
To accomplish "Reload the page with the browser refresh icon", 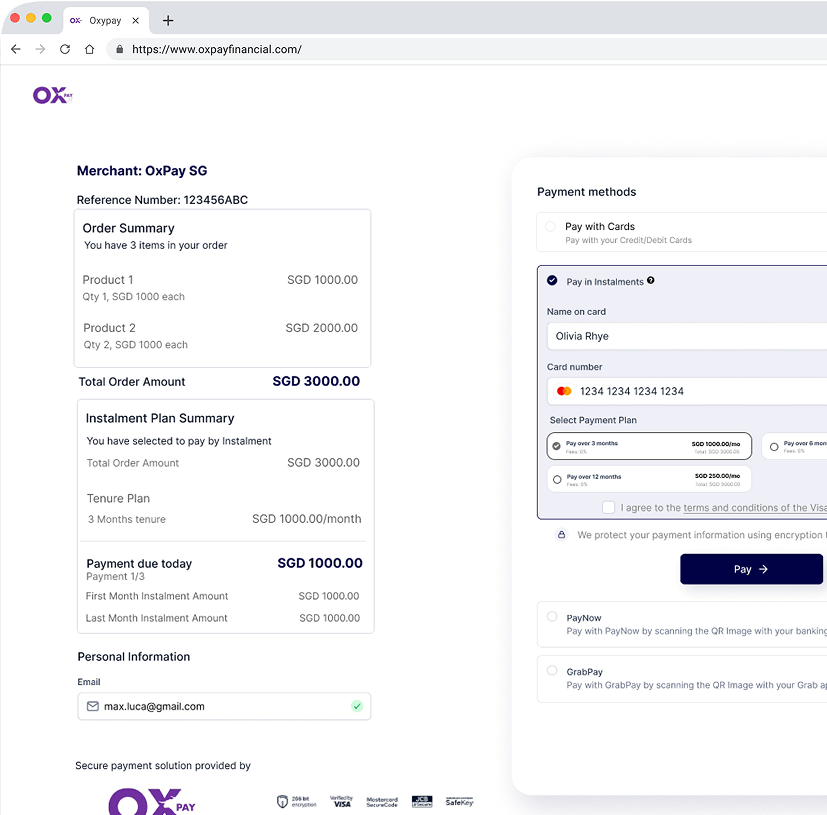I will (x=65, y=49).
